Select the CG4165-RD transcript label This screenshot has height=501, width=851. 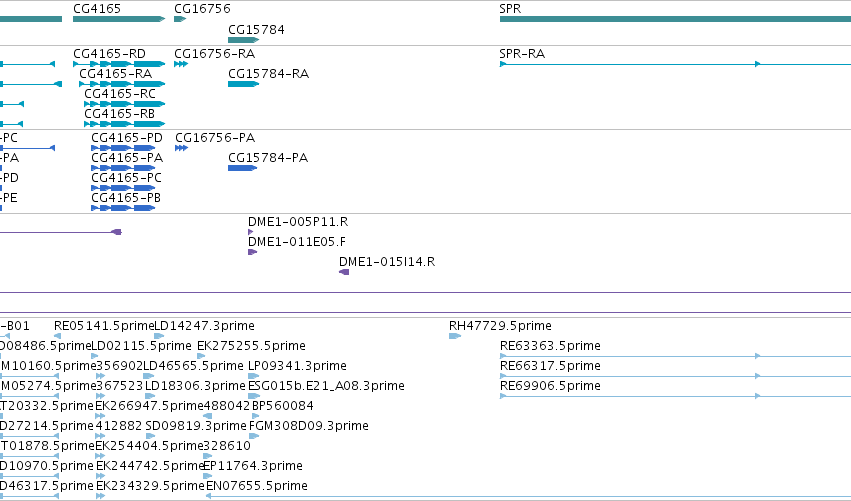pos(110,53)
